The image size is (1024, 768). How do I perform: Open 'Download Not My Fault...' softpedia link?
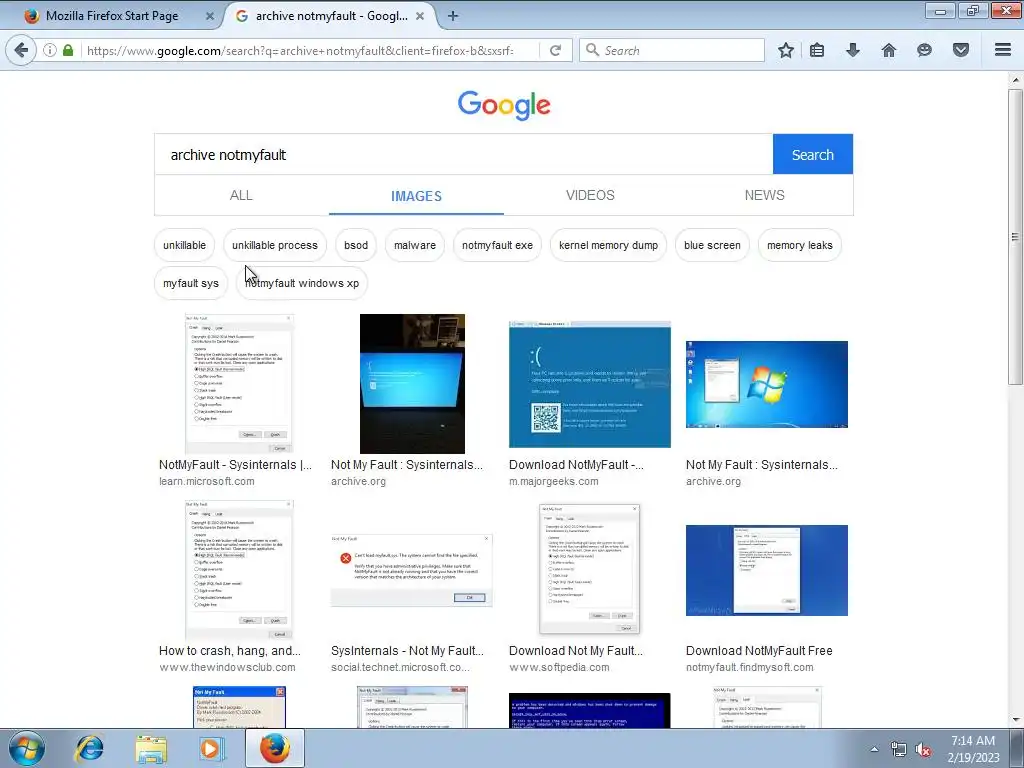point(575,651)
